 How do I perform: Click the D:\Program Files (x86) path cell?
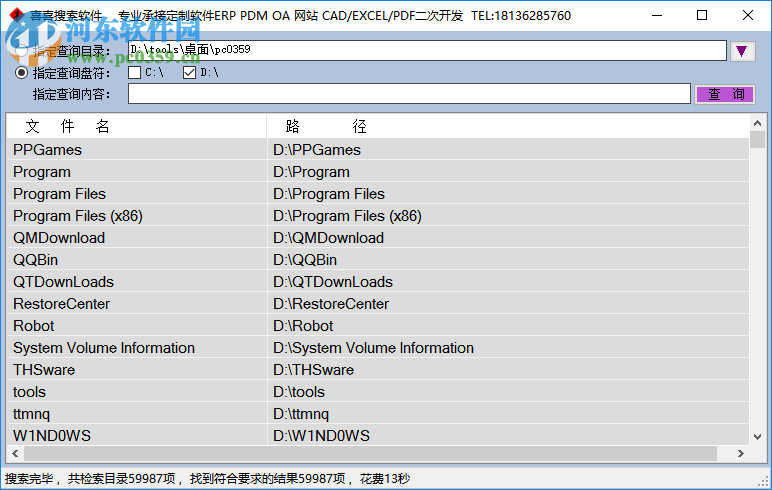pos(508,216)
